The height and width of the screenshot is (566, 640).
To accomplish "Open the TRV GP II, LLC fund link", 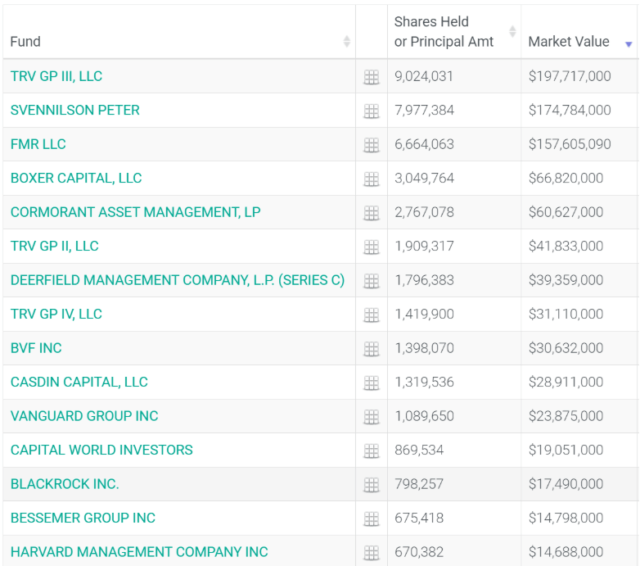I will point(54,246).
